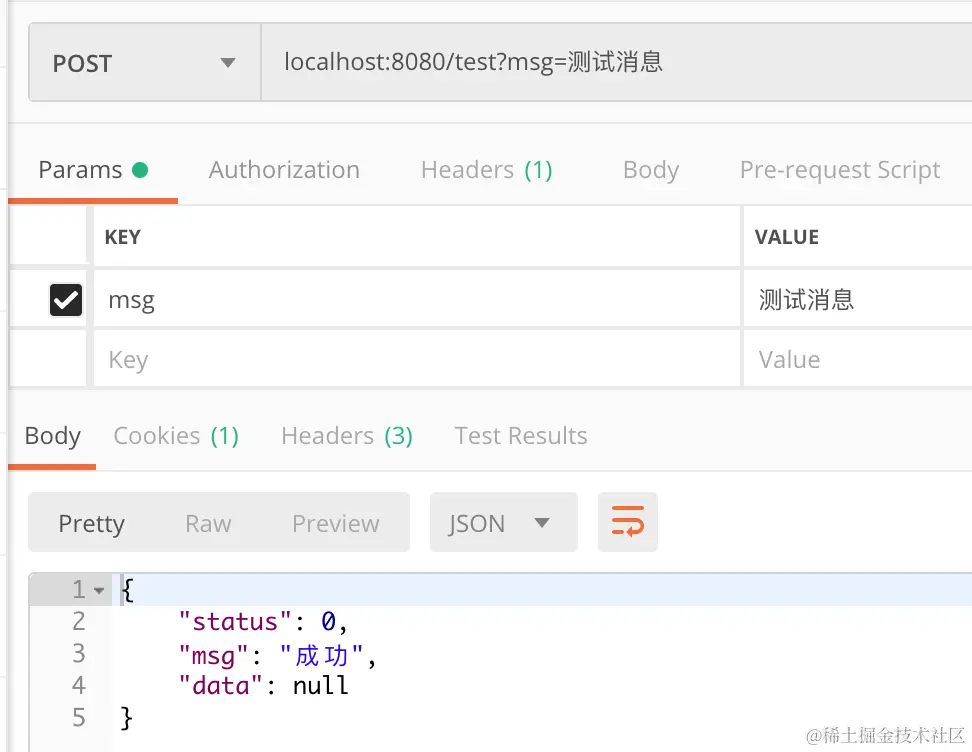Switch to the Test Results tab
This screenshot has height=752, width=972.
520,436
